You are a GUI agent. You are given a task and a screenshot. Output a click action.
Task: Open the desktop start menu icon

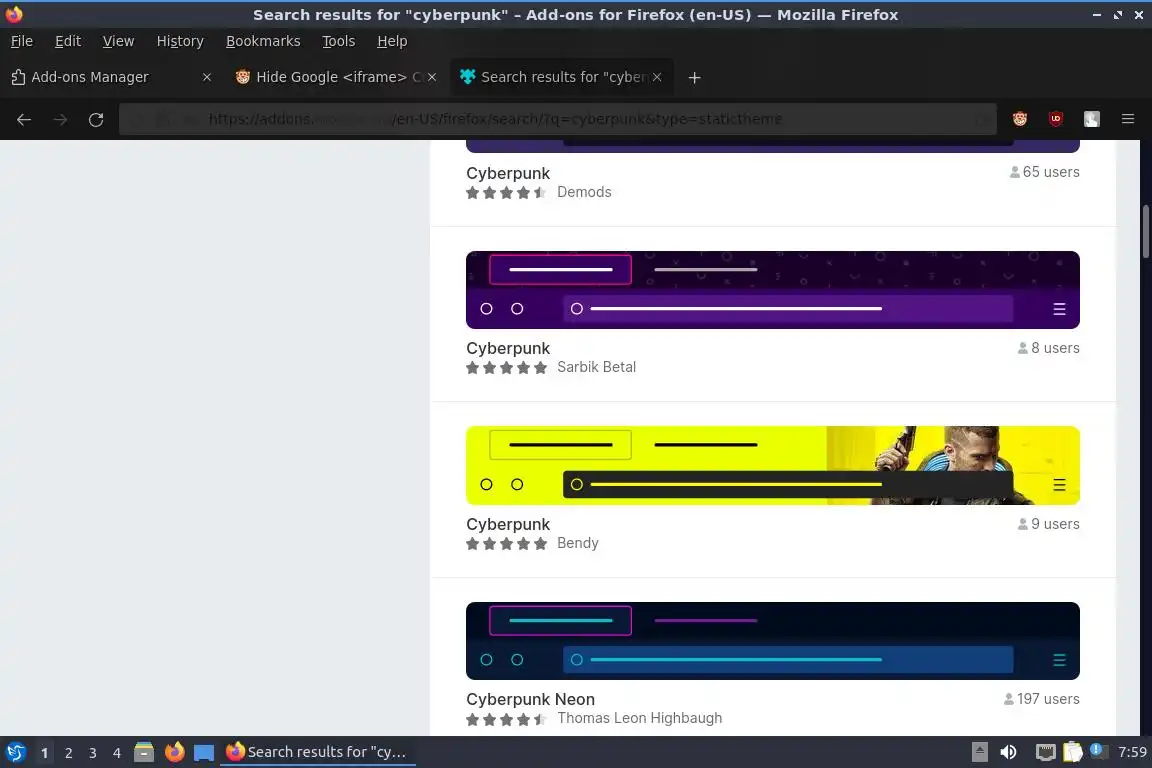(x=15, y=752)
